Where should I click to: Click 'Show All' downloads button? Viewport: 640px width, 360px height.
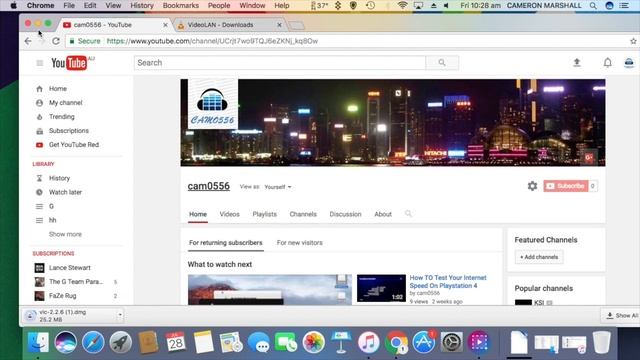click(x=622, y=316)
